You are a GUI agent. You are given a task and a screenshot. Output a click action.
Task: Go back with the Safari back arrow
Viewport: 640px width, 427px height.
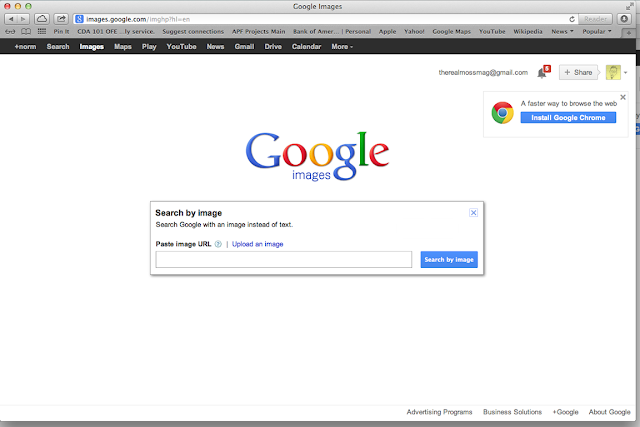pos(11,19)
